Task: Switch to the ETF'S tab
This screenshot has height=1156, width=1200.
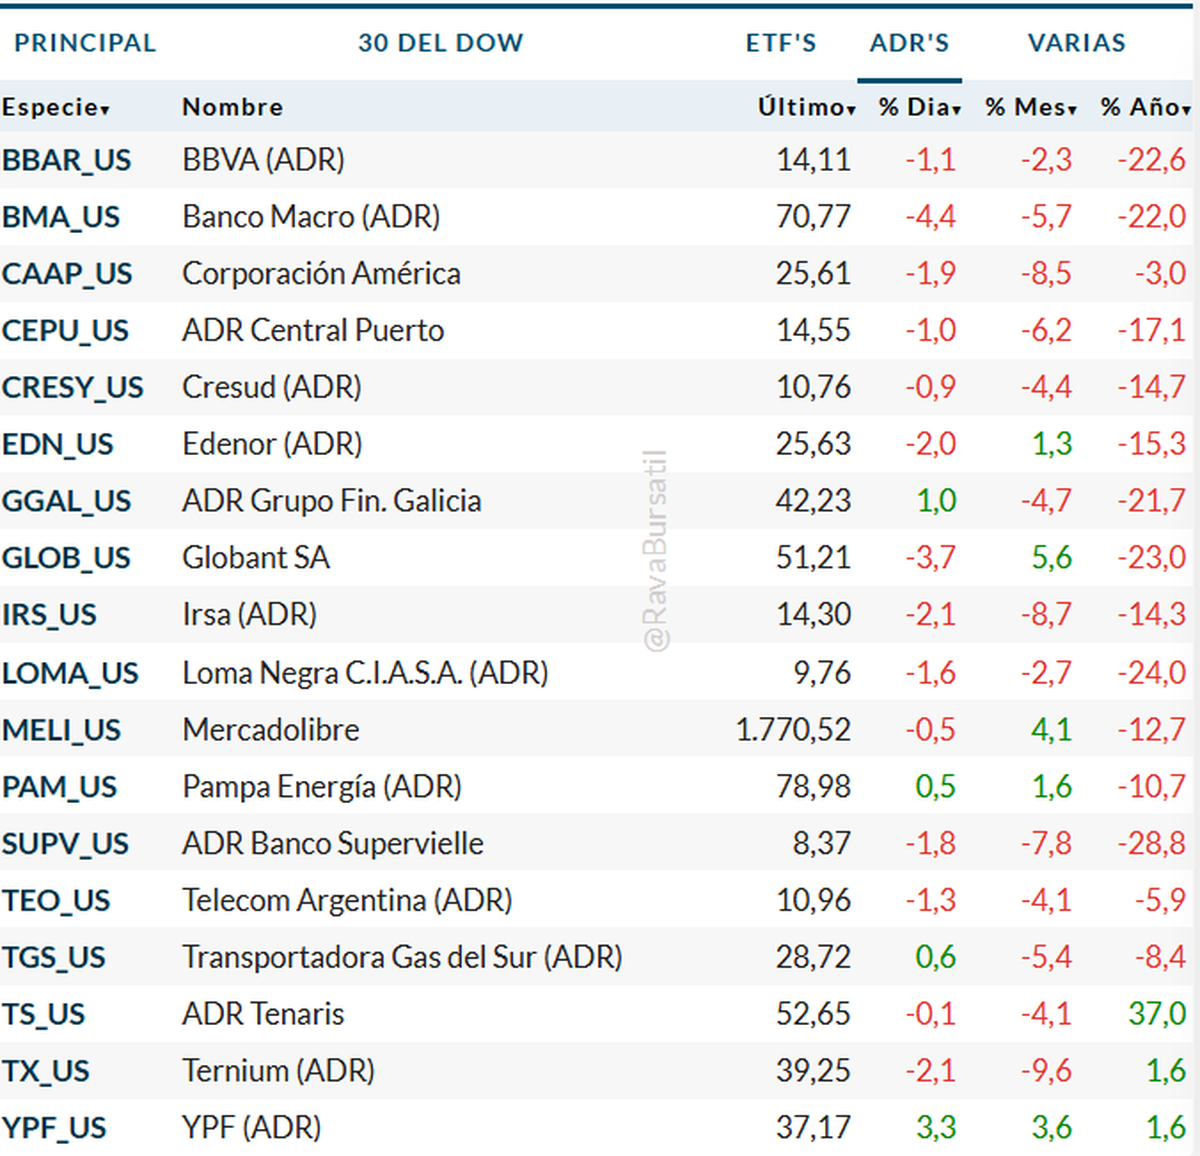Action: 781,43
